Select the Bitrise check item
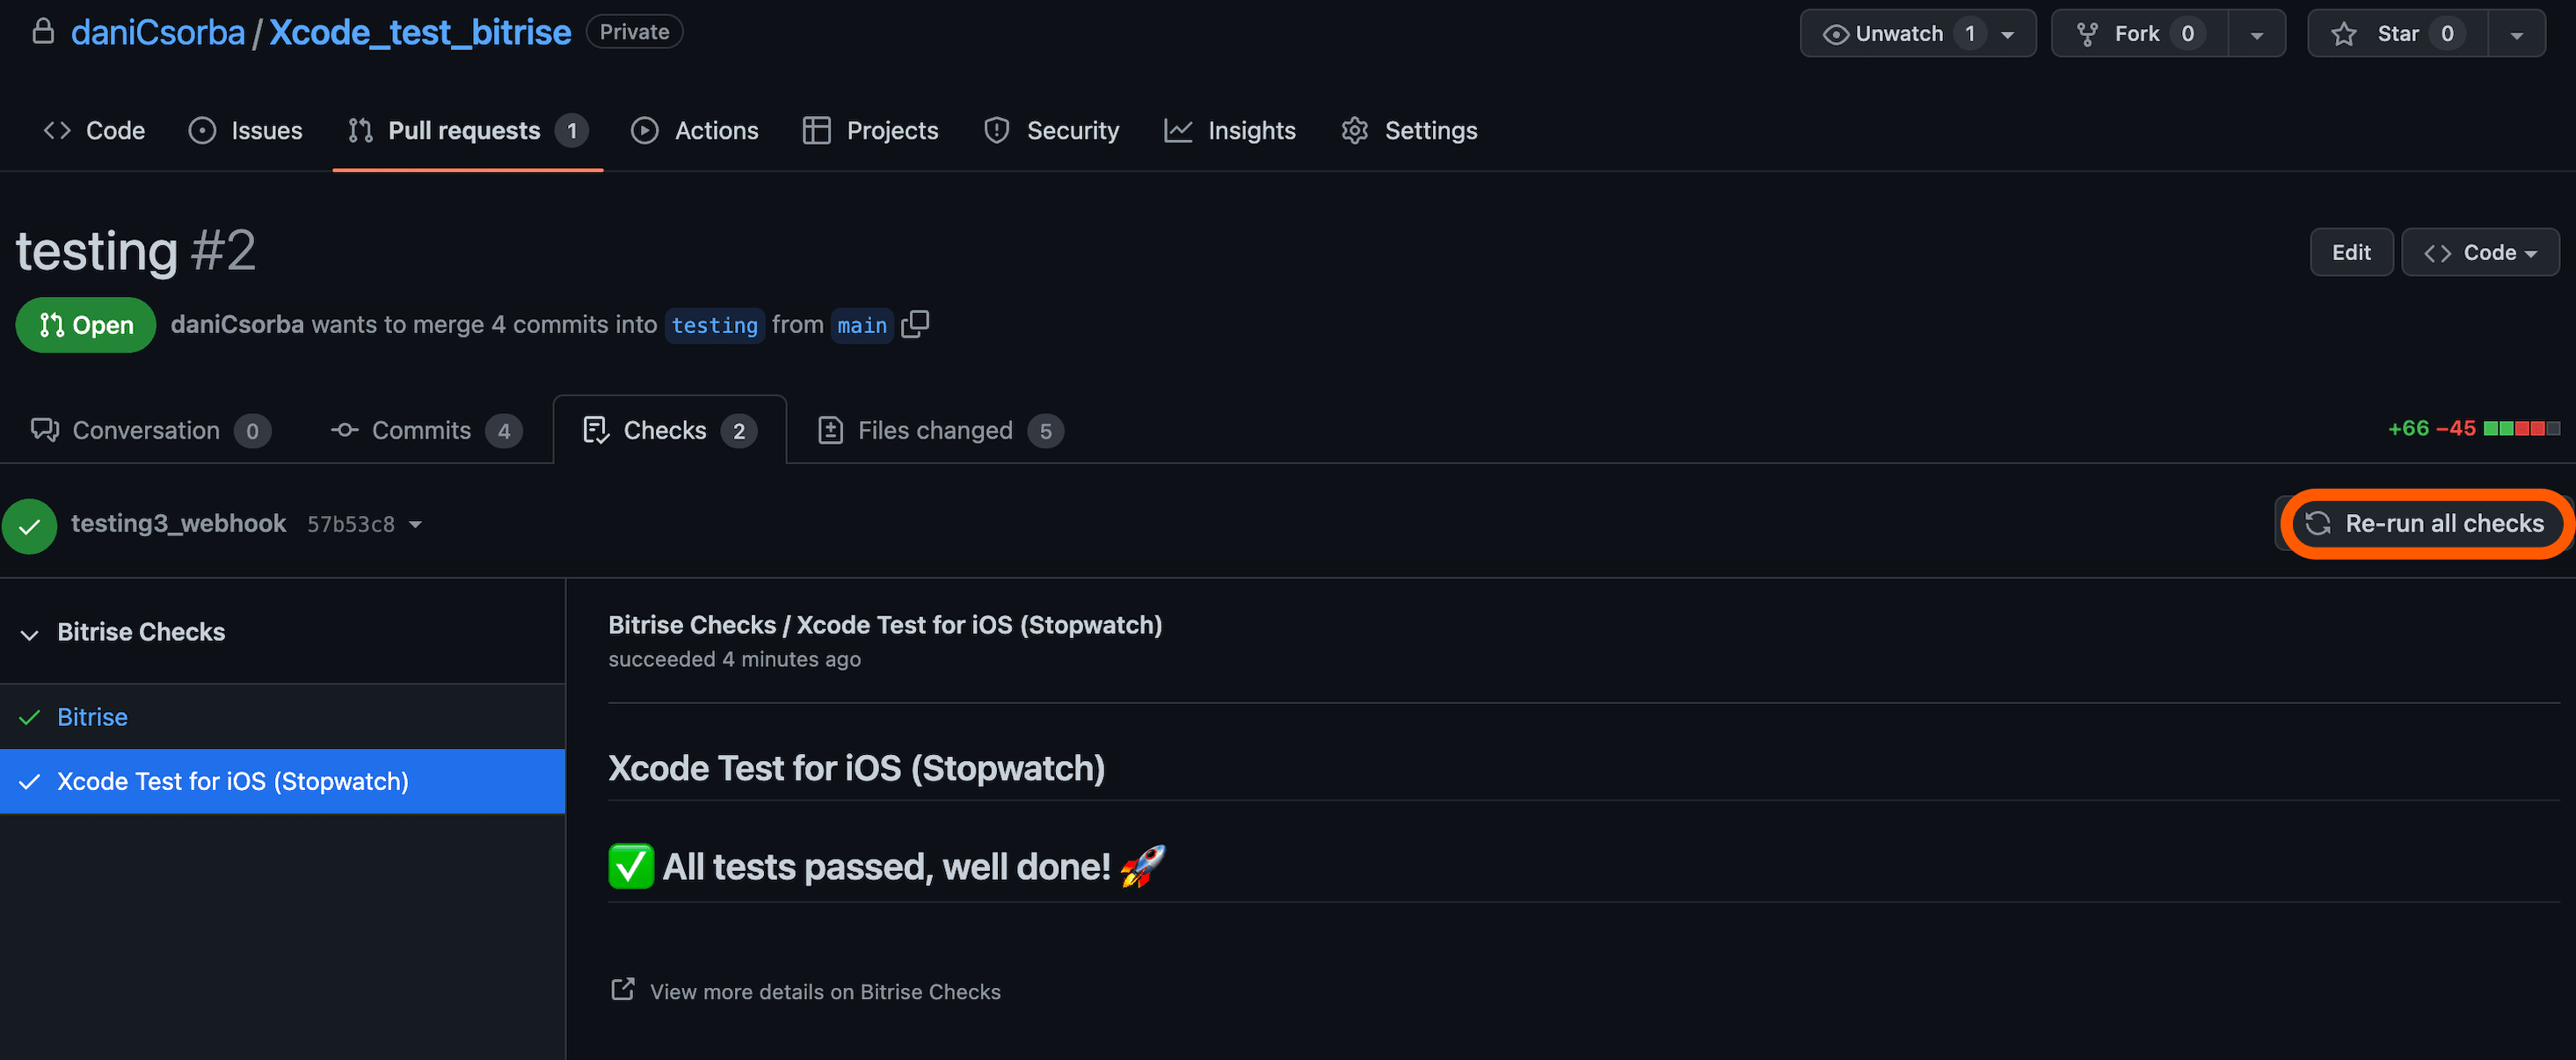Viewport: 2576px width, 1060px height. (x=92, y=717)
